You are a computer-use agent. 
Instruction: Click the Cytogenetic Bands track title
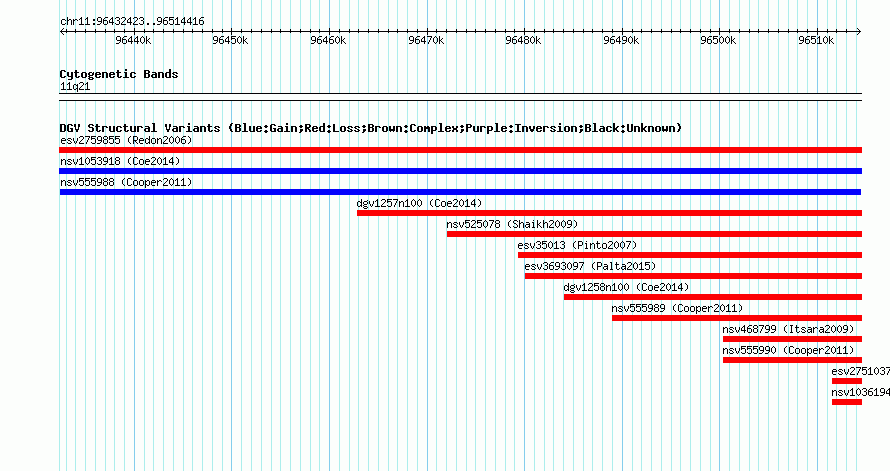pos(119,74)
